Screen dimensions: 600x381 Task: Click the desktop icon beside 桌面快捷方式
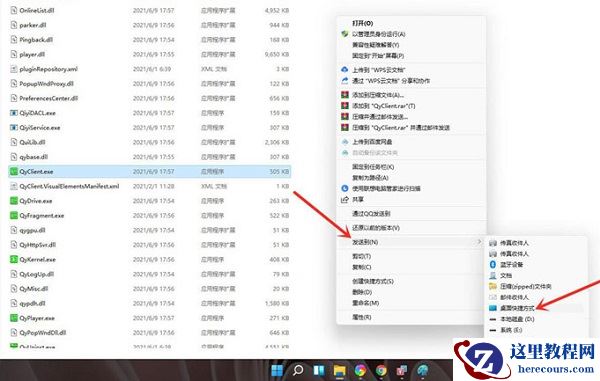pyautogui.click(x=493, y=308)
